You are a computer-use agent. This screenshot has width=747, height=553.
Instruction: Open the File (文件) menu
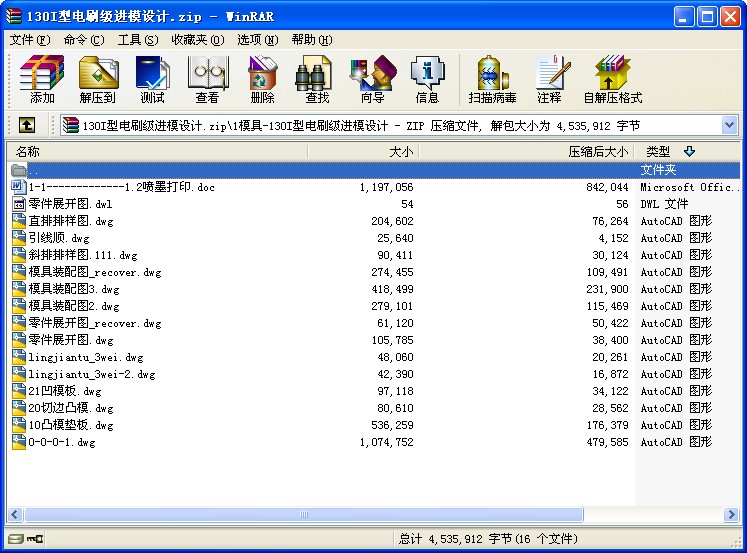pyautogui.click(x=30, y=40)
